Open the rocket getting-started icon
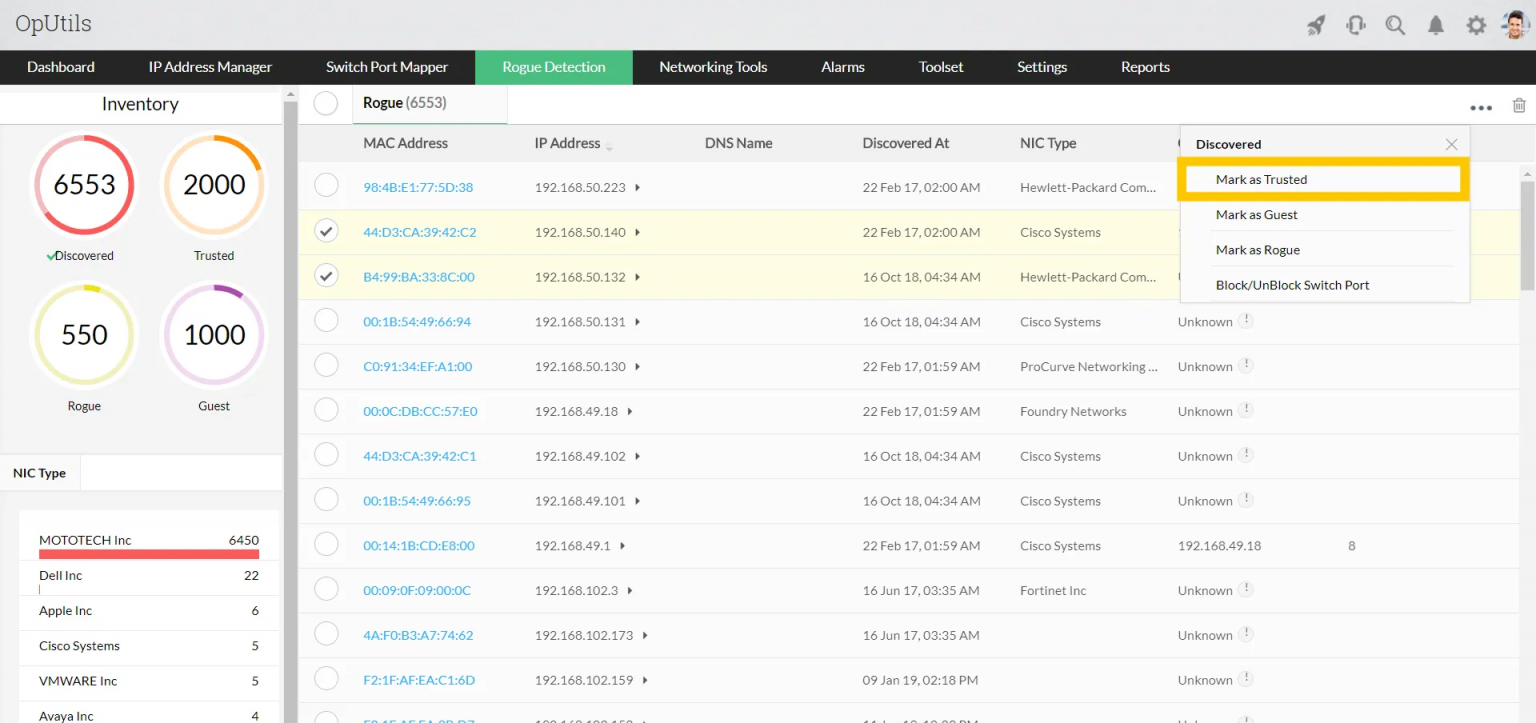 (x=1316, y=24)
